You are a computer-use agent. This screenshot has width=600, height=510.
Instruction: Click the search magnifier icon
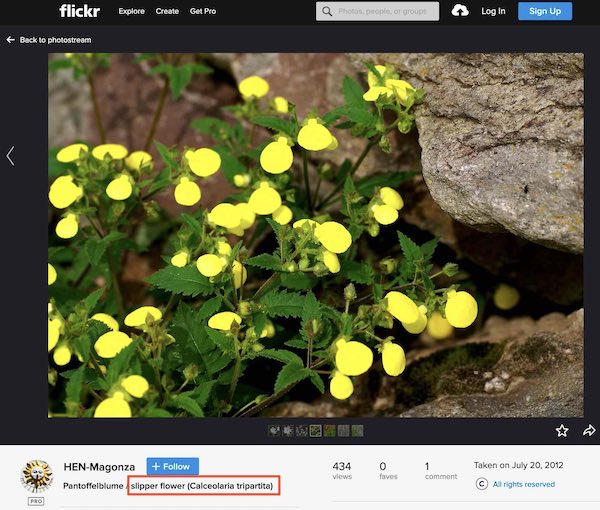(x=327, y=11)
